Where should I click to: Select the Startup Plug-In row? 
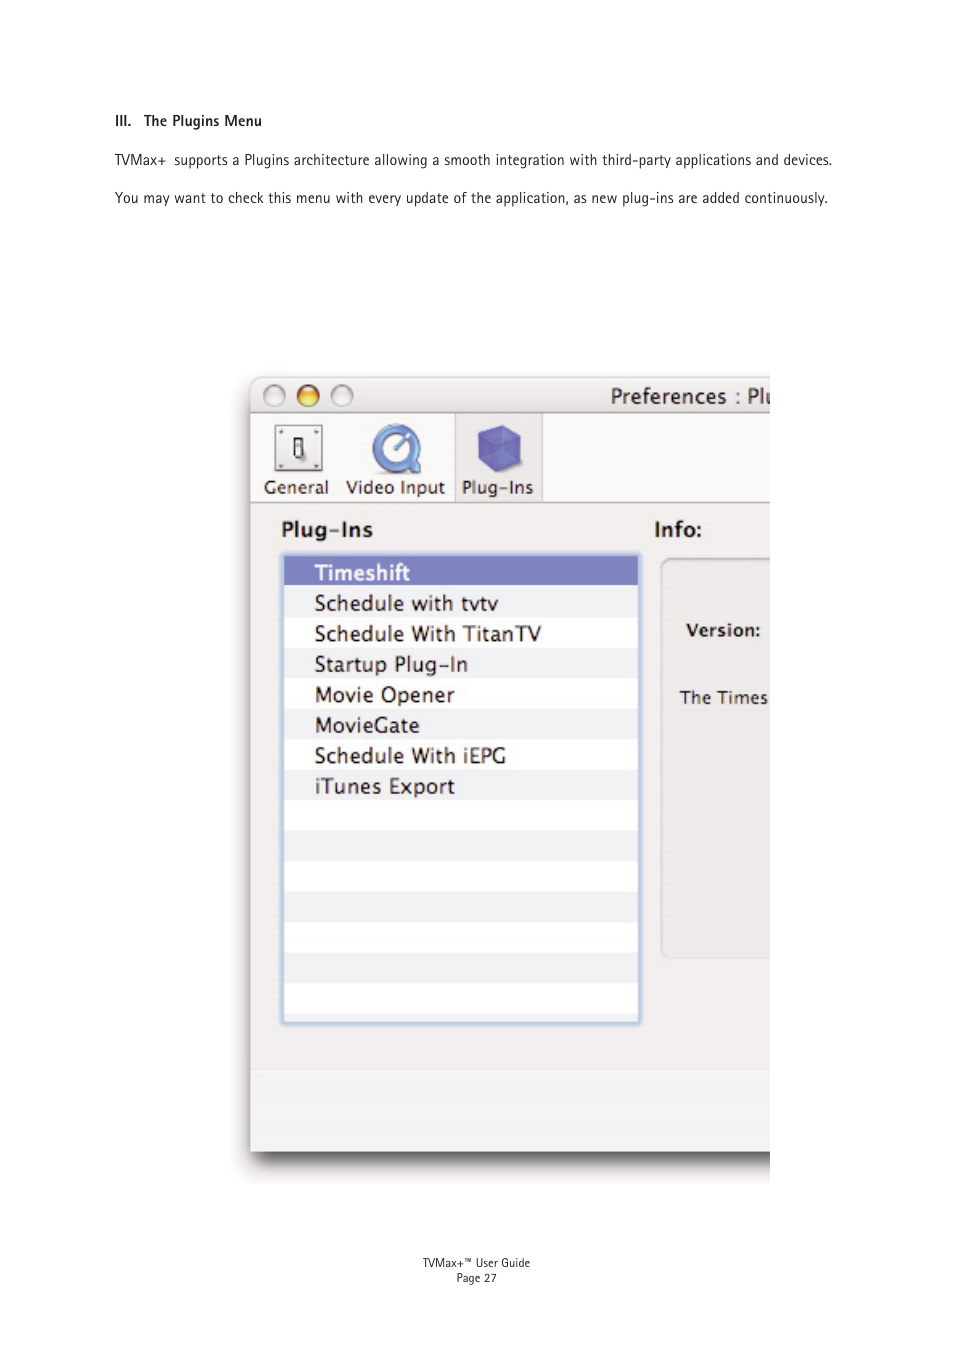[x=461, y=664]
